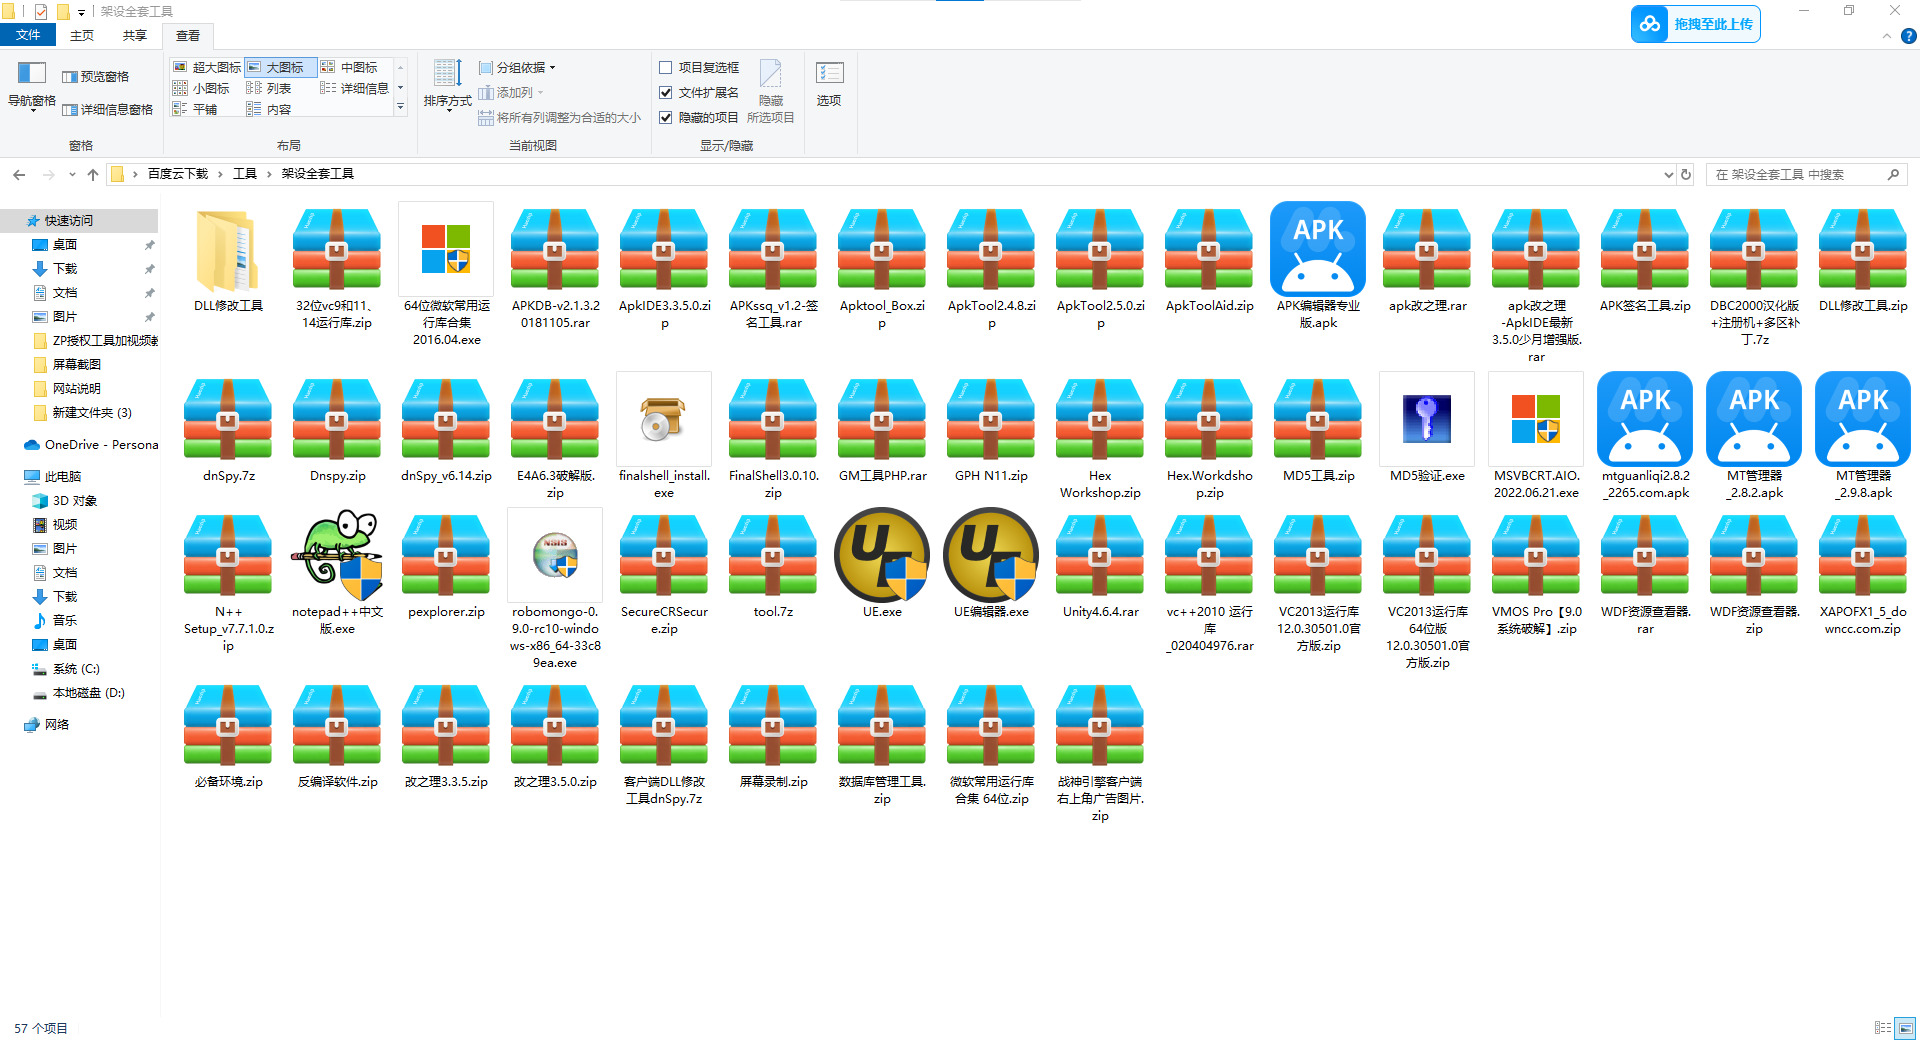Open the navigation pane 导航窗格 button

32,84
